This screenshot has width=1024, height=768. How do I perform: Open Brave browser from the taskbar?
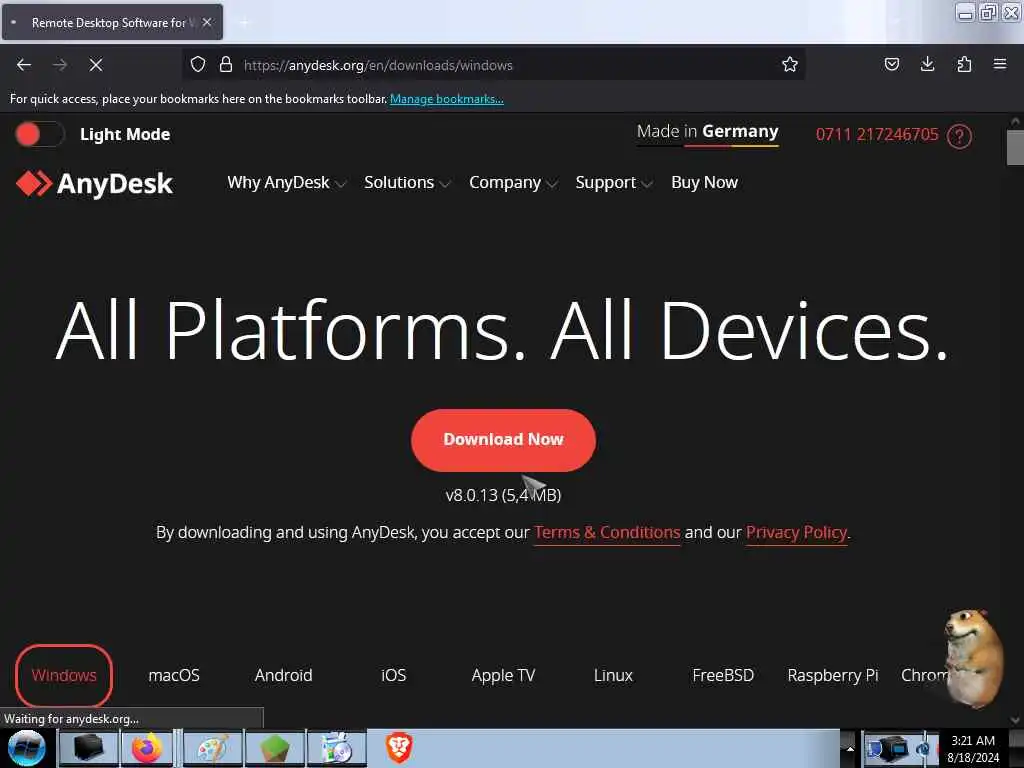coord(399,748)
